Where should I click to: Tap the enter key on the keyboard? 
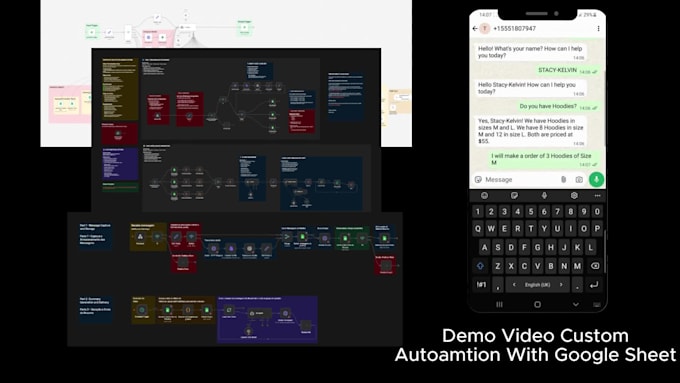(x=594, y=285)
